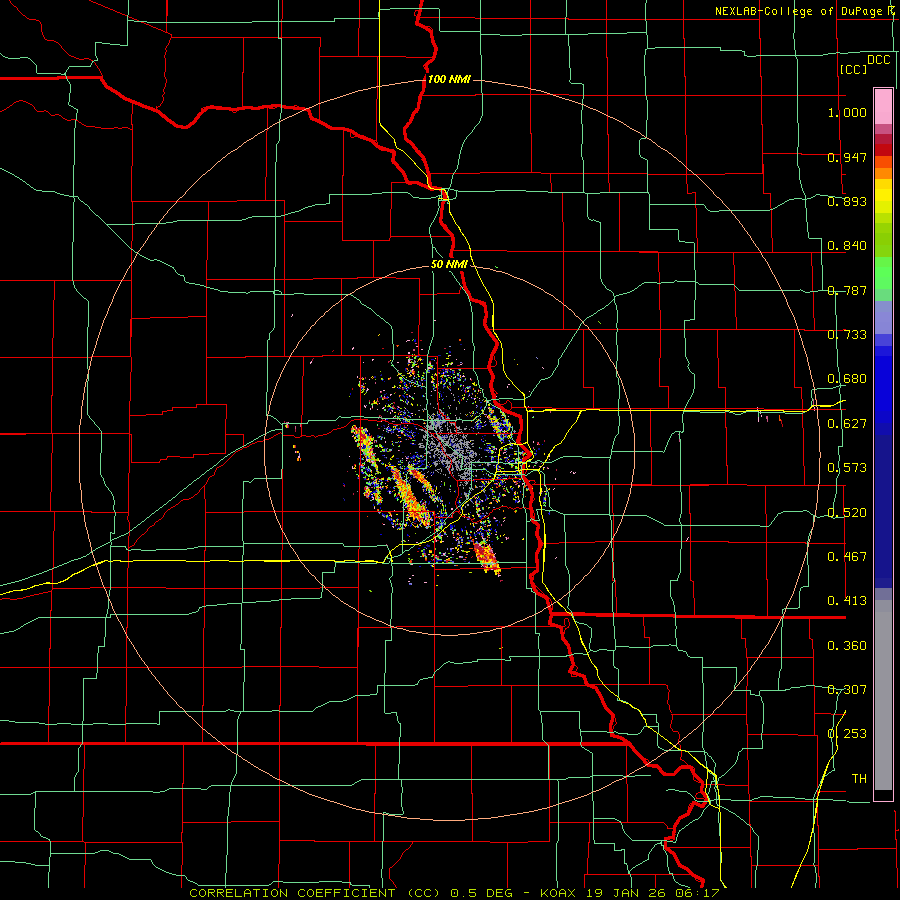Pick the pink segment of the color bar
The height and width of the screenshot is (900, 900).
(x=883, y=106)
